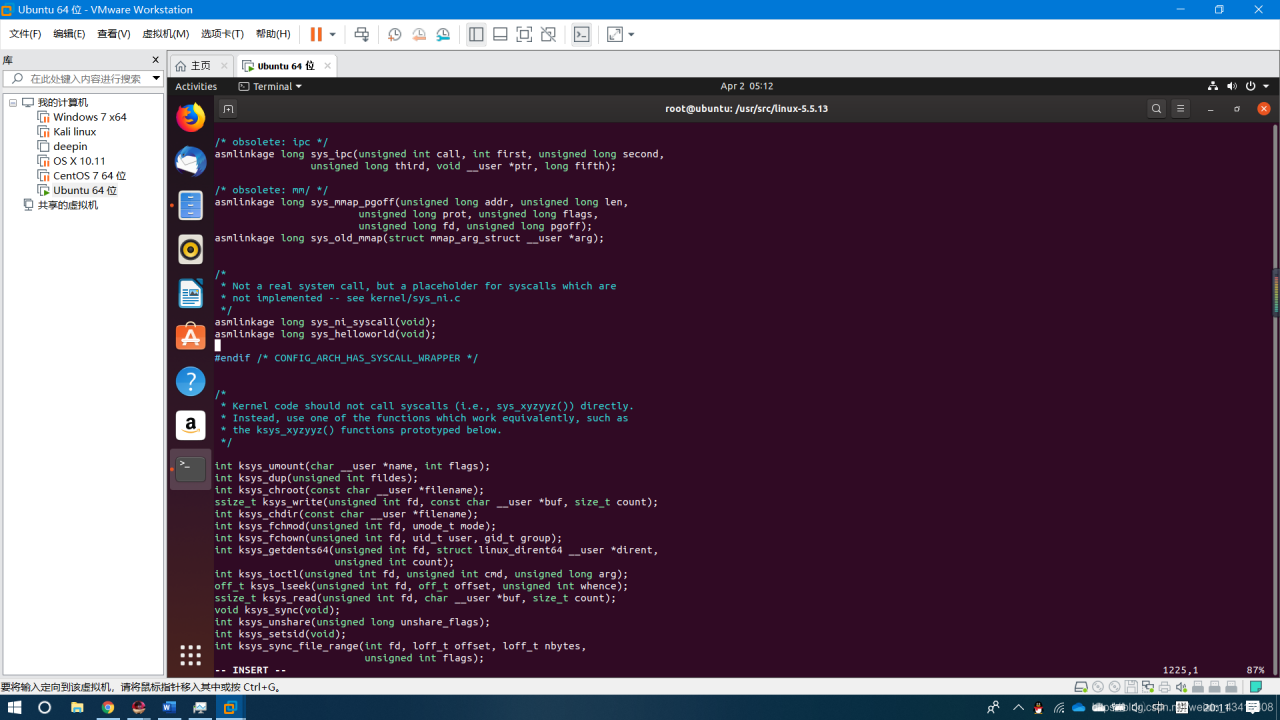
Task: Click the terminal search magnifier button
Action: click(x=1156, y=109)
